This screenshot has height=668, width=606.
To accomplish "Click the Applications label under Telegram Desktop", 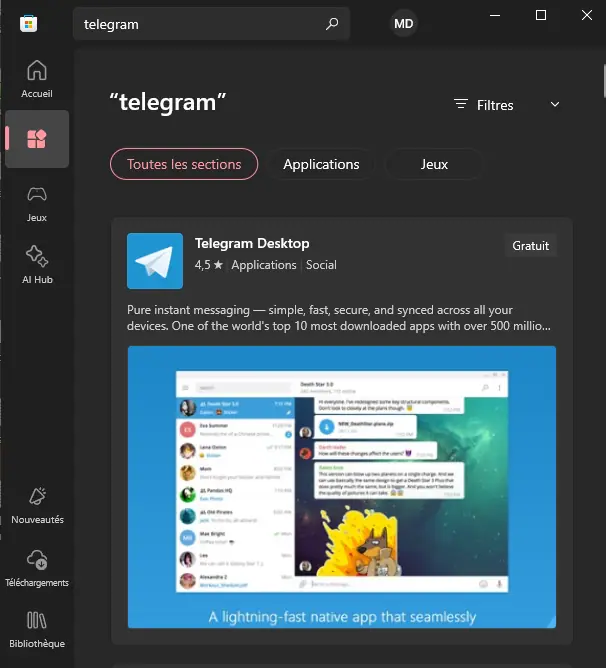I will click(x=264, y=265).
